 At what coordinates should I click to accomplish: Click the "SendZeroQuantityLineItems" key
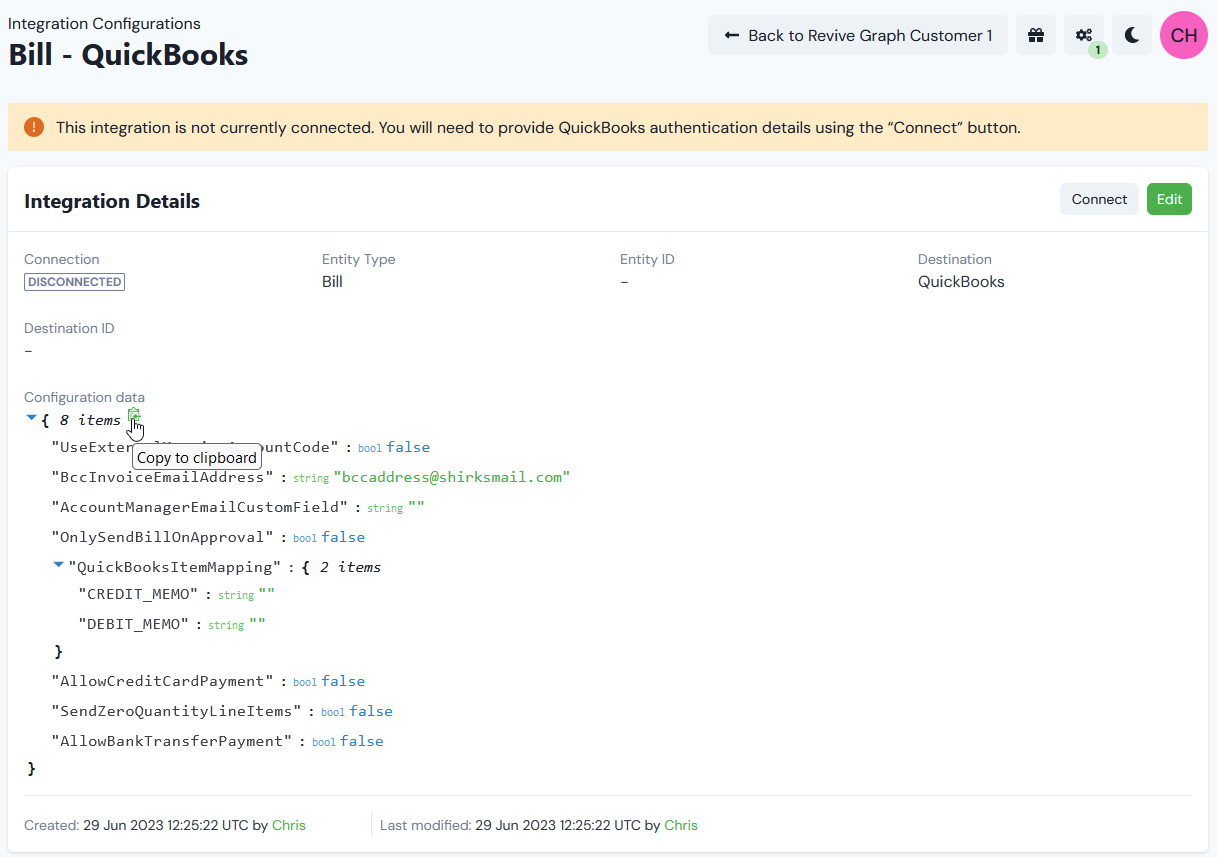click(x=177, y=711)
